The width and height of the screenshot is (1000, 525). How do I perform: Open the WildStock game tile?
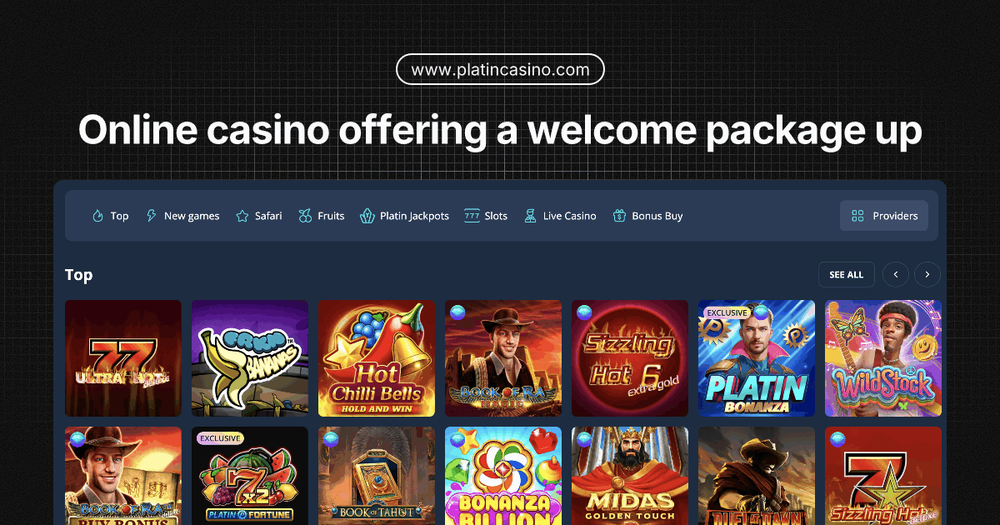pyautogui.click(x=883, y=359)
